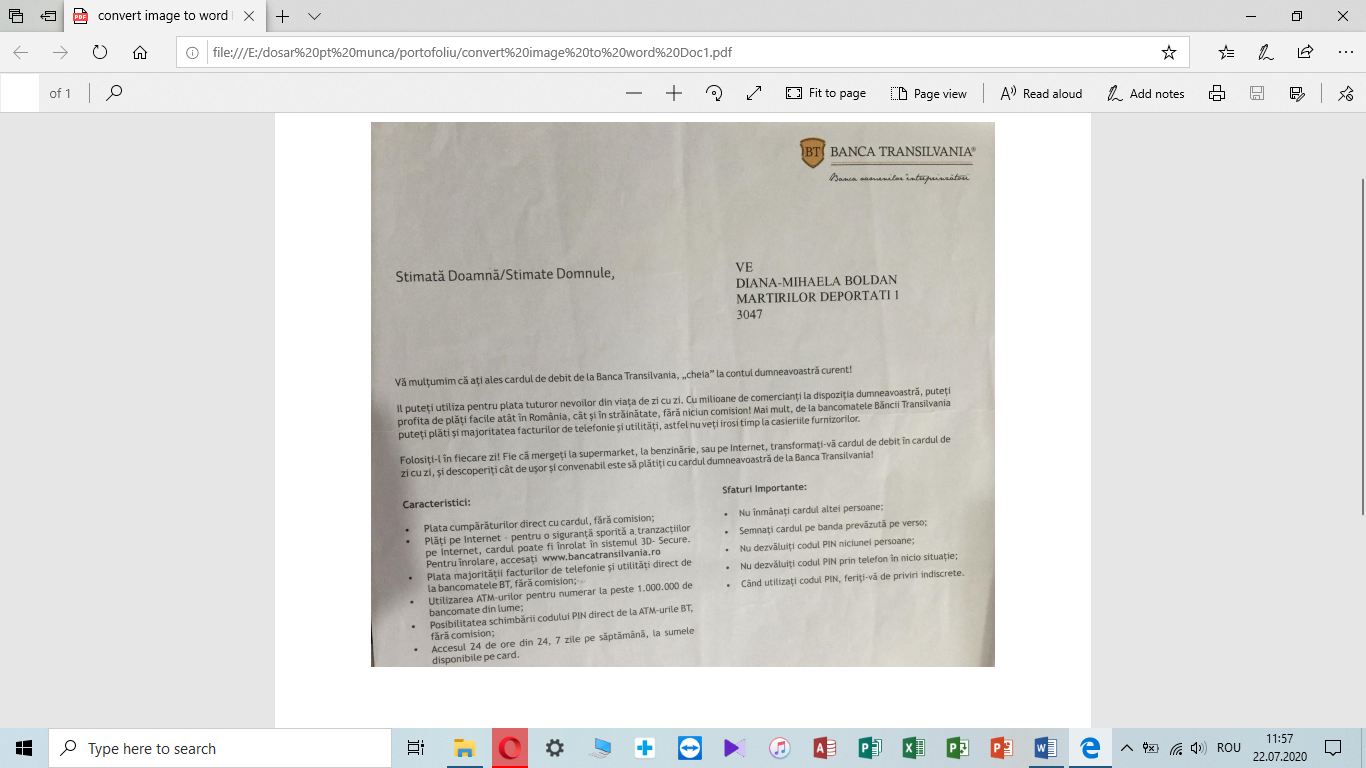This screenshot has width=1366, height=768.
Task: Go forward with the forward arrow
Action: 60,52
